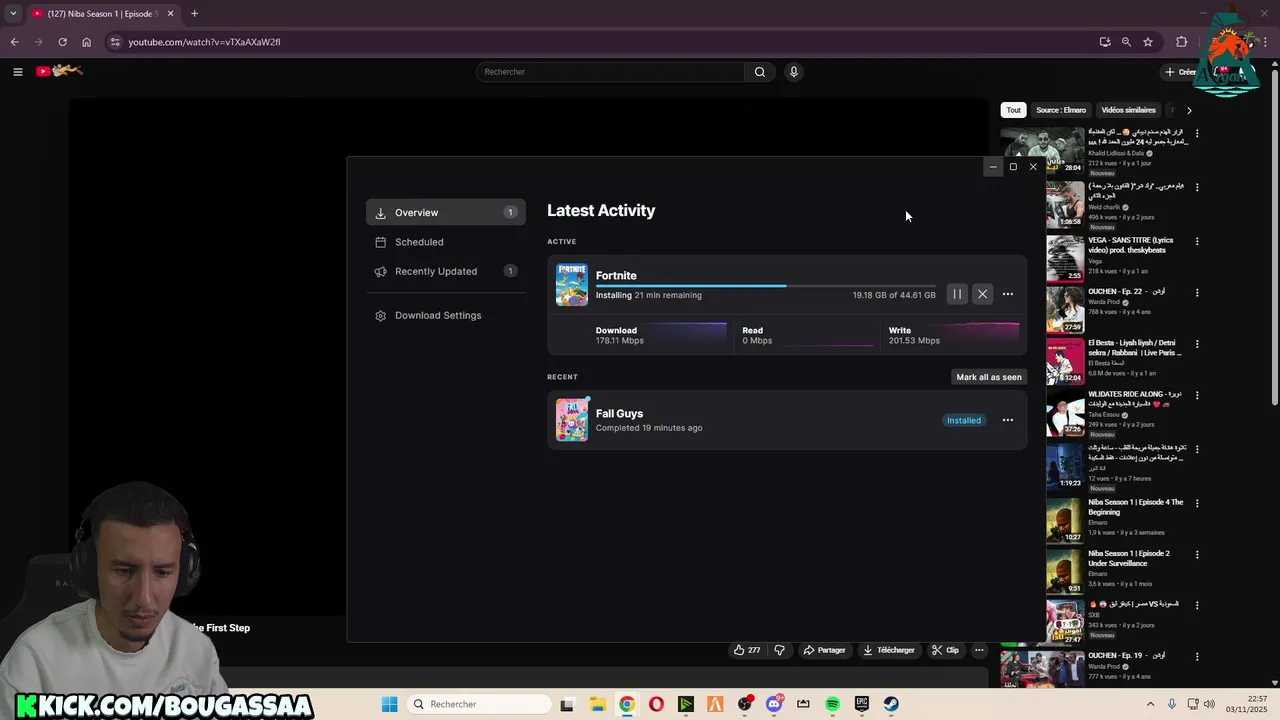Screen dimensions: 1280x720
Task: Click Partager share button
Action: pyautogui.click(x=825, y=650)
